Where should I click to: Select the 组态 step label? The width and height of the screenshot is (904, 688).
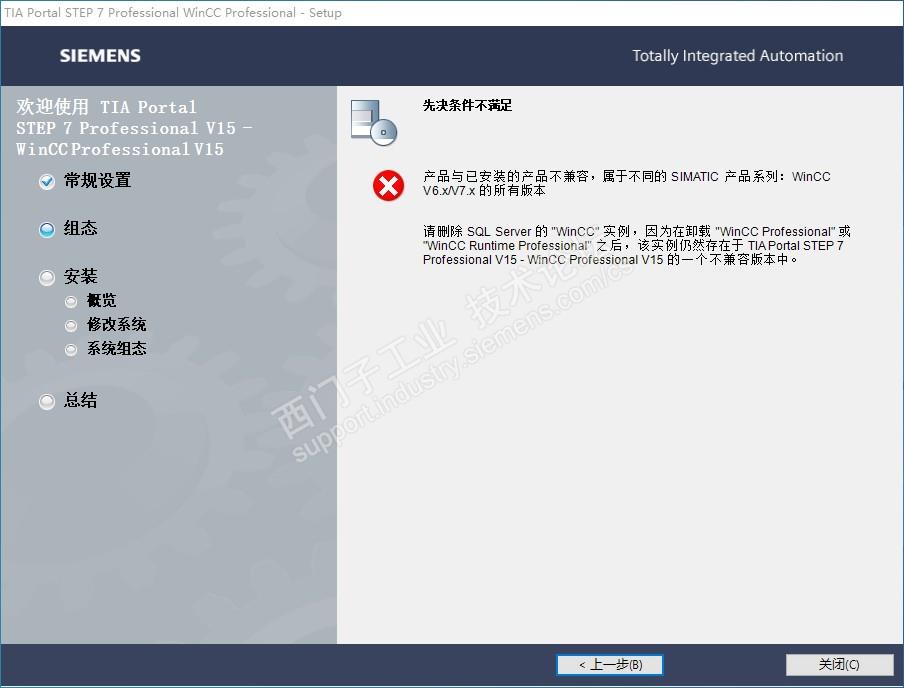click(x=80, y=228)
